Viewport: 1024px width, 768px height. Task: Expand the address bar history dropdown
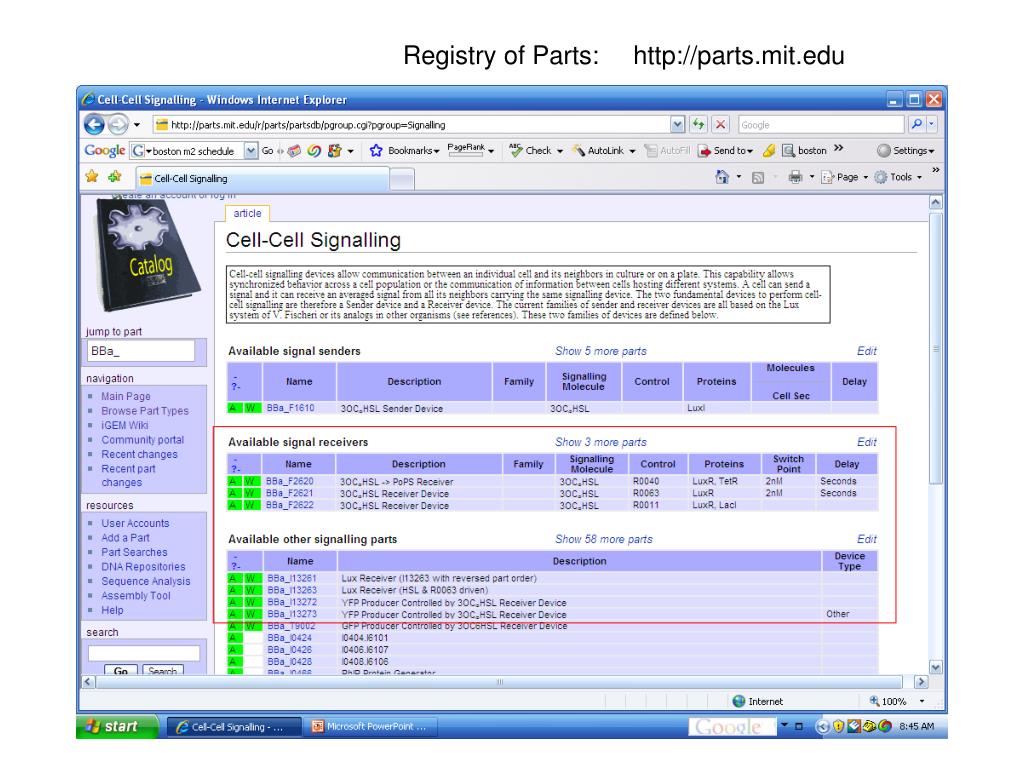[677, 125]
